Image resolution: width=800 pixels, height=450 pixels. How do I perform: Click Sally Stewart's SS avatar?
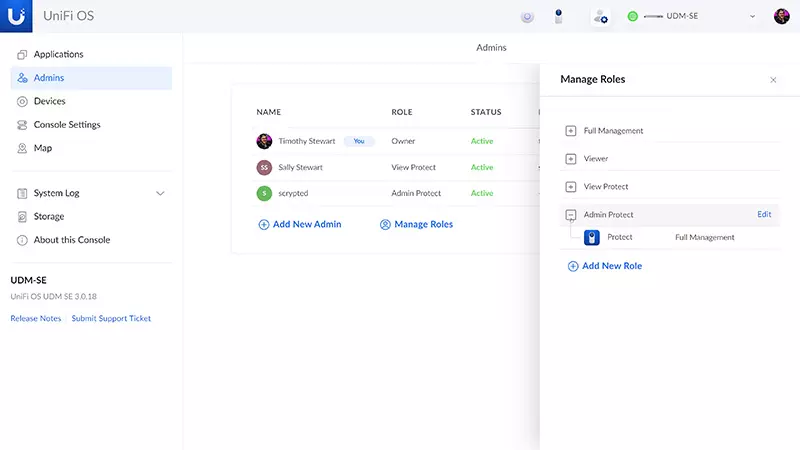click(264, 167)
